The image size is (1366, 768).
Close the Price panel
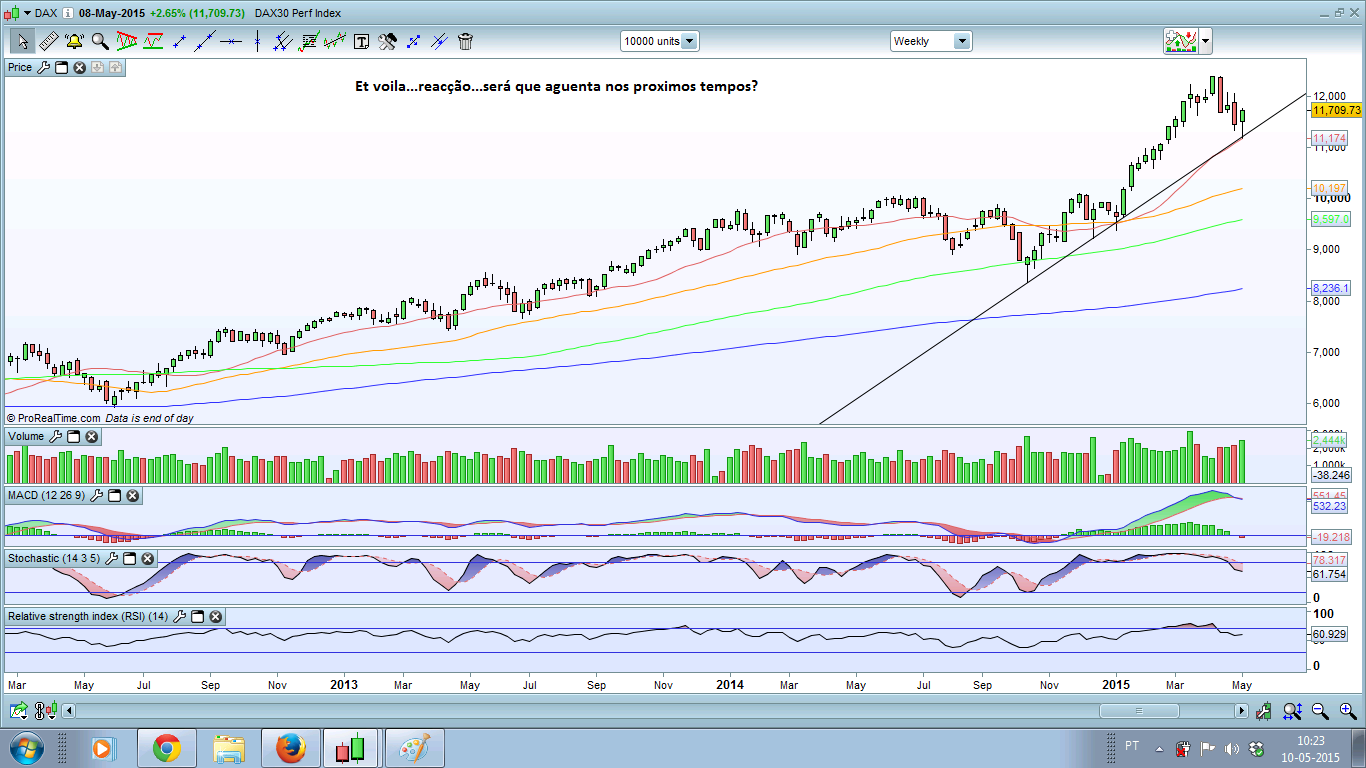coord(79,67)
